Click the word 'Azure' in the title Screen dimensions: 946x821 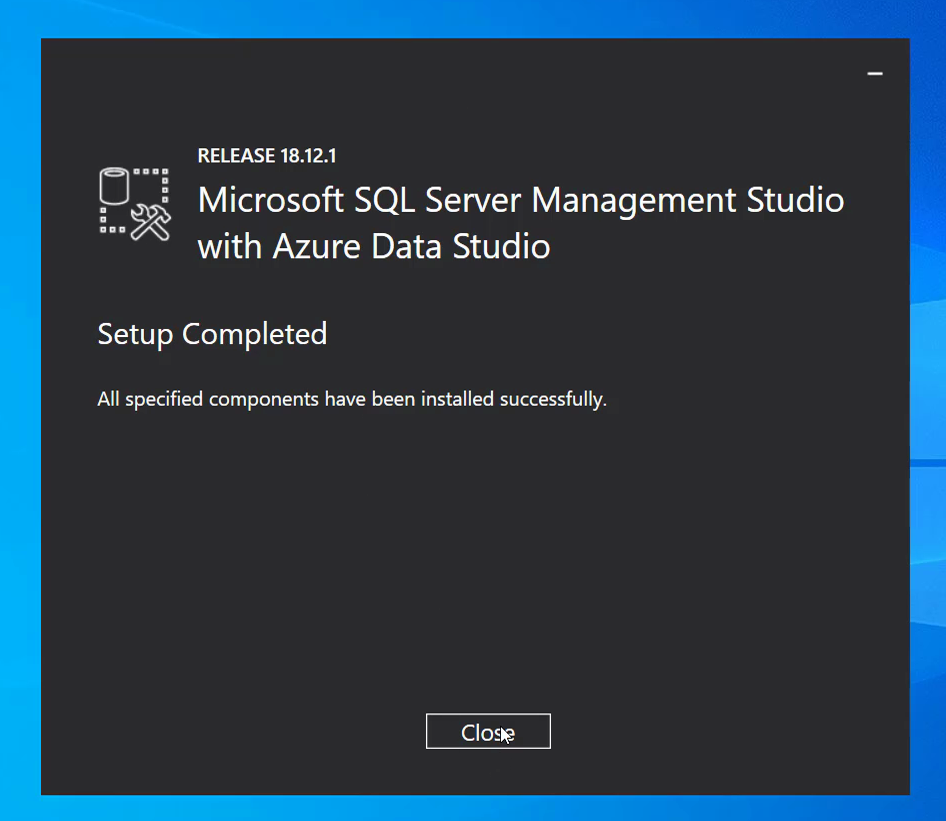tap(321, 246)
